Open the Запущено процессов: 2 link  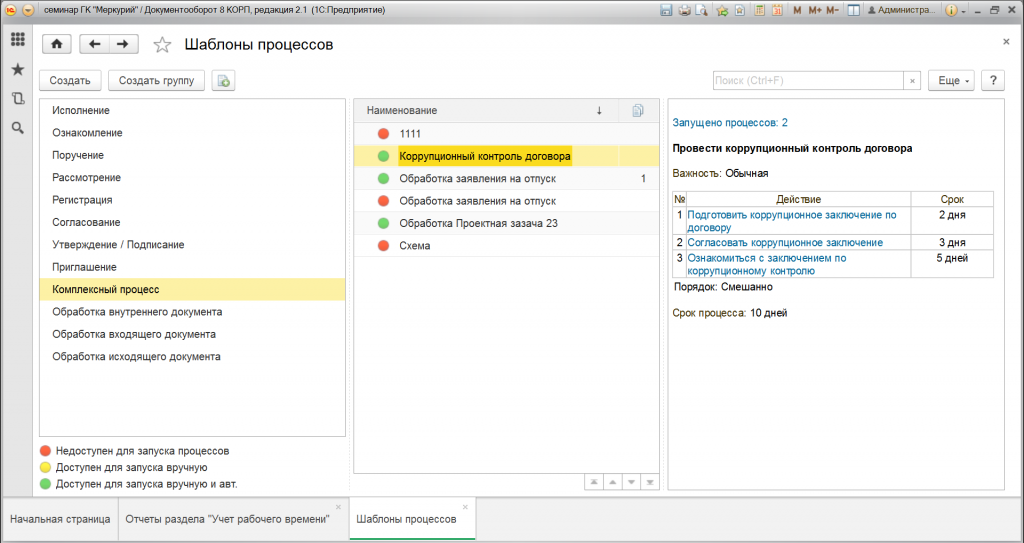[x=730, y=122]
